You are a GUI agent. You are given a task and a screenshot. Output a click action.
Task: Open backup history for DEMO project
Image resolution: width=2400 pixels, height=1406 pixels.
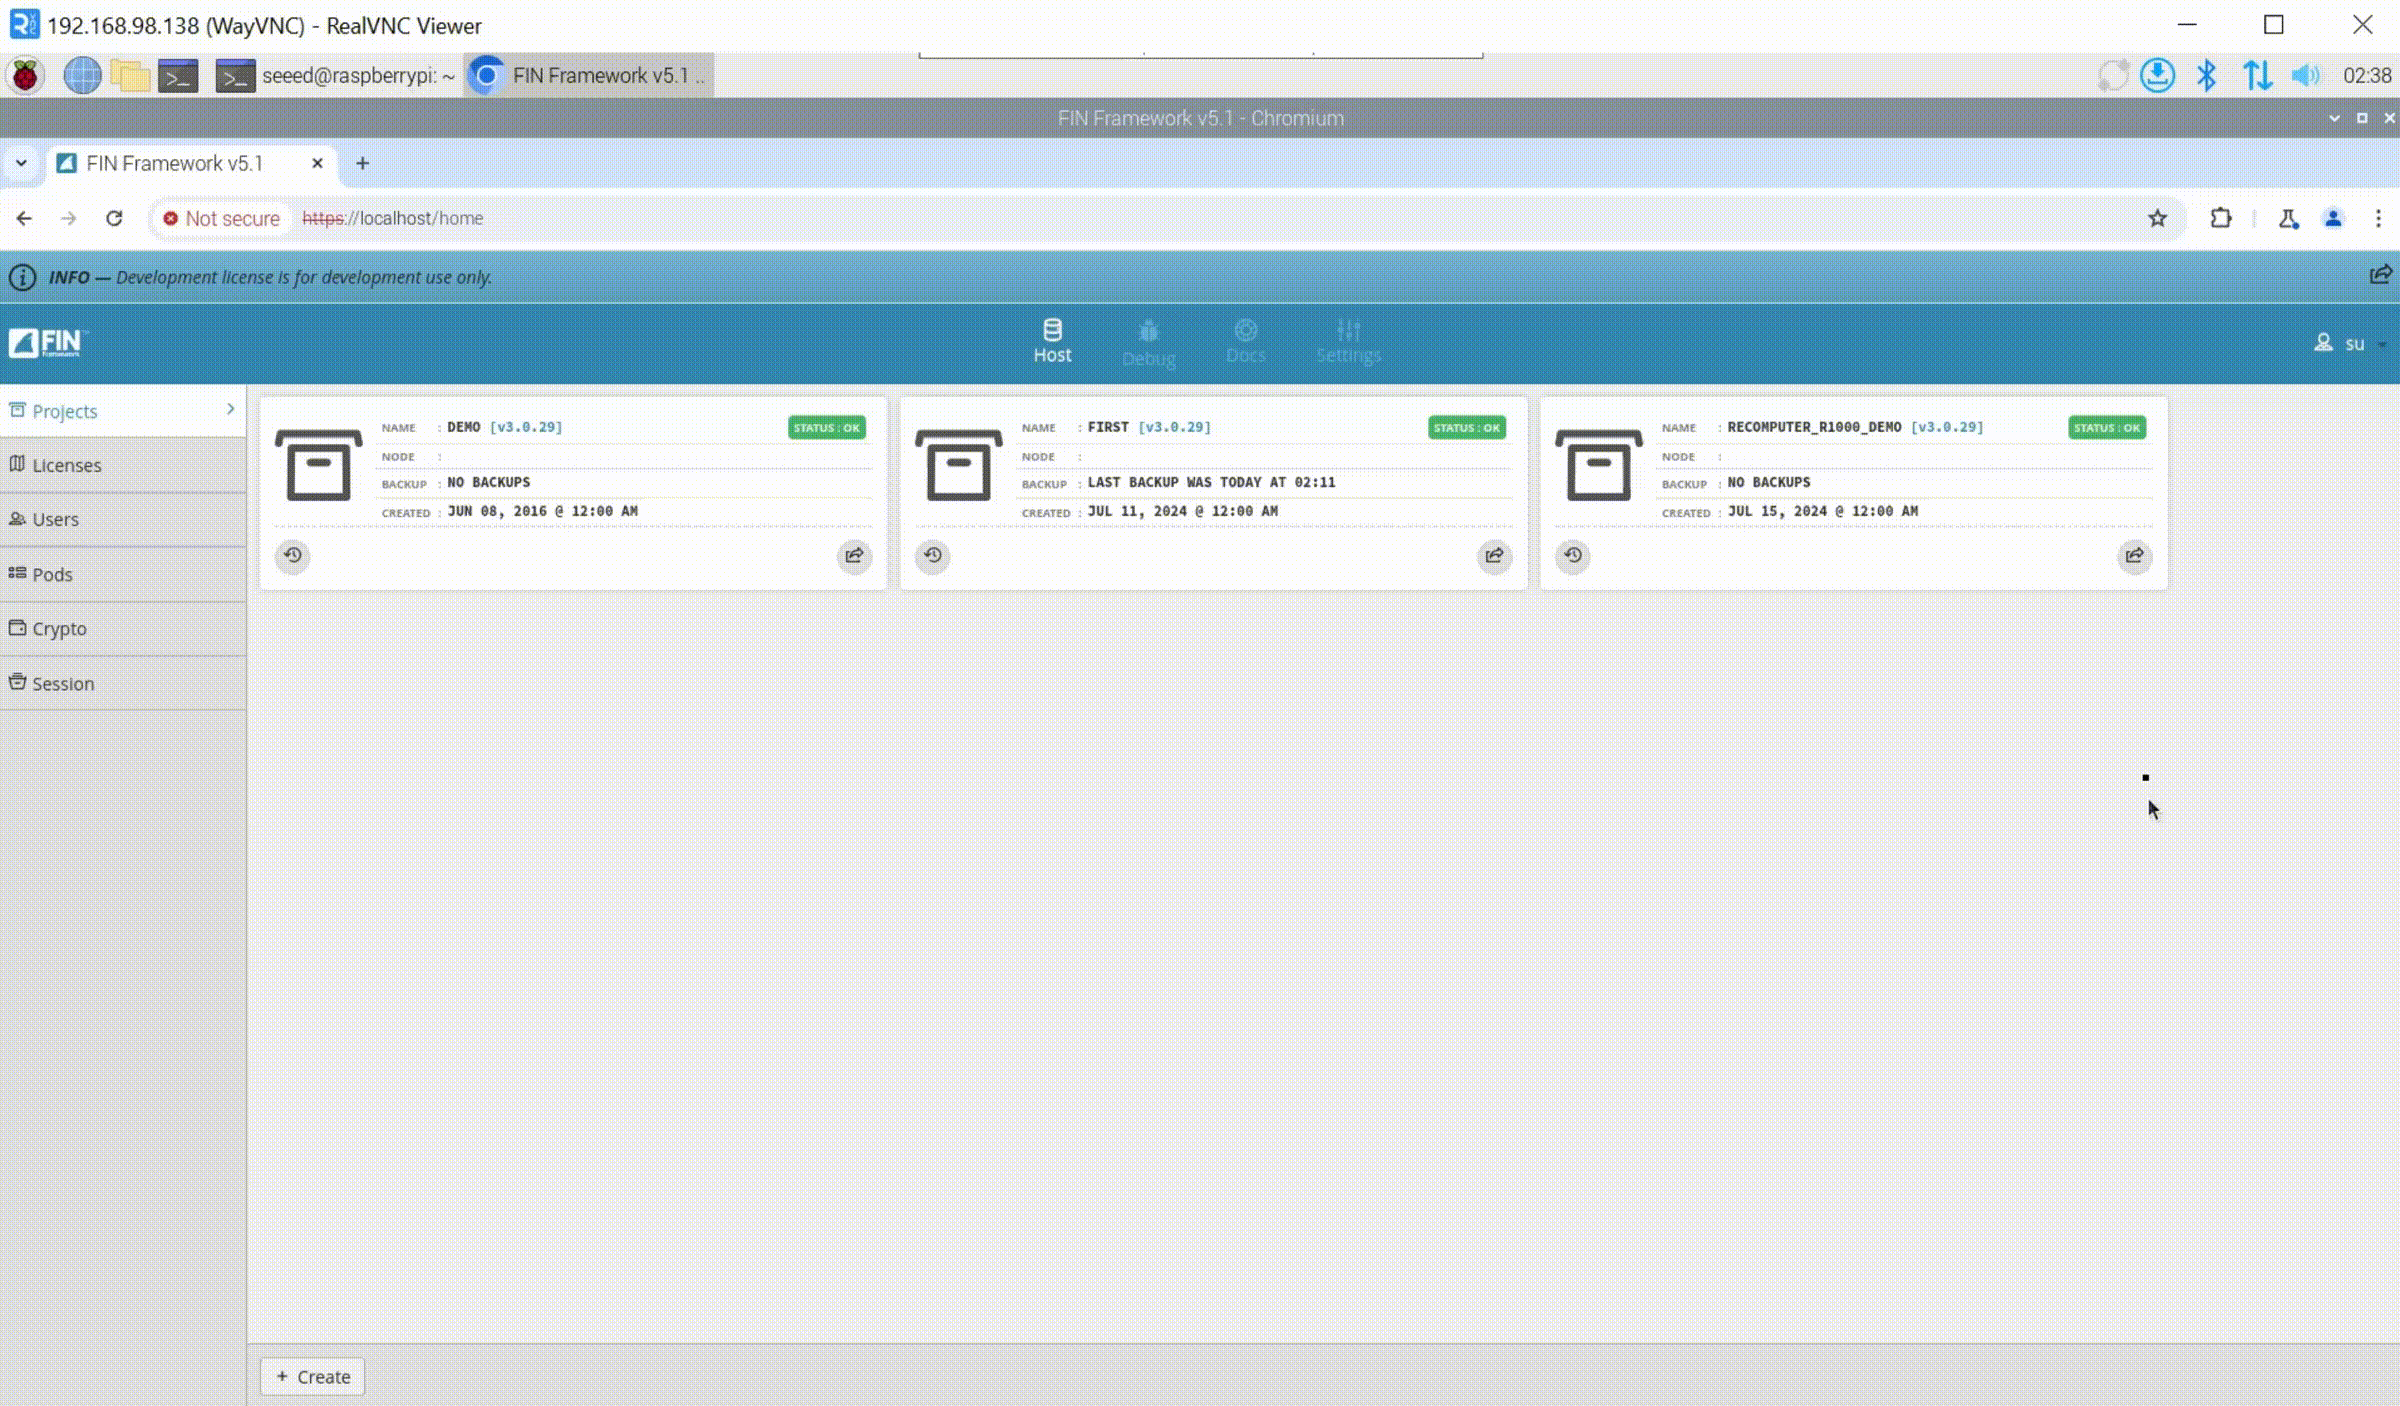[292, 555]
